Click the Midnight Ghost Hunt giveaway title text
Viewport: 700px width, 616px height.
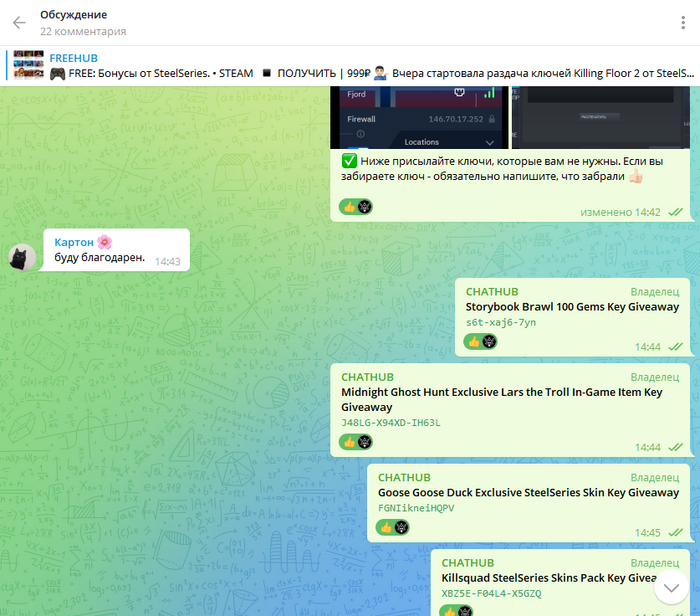pos(501,400)
